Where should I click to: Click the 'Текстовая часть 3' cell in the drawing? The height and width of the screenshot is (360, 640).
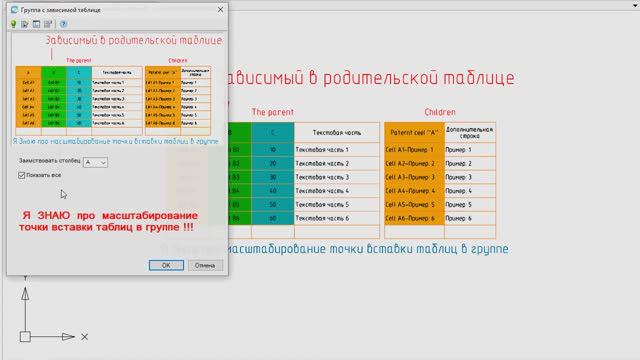337,177
